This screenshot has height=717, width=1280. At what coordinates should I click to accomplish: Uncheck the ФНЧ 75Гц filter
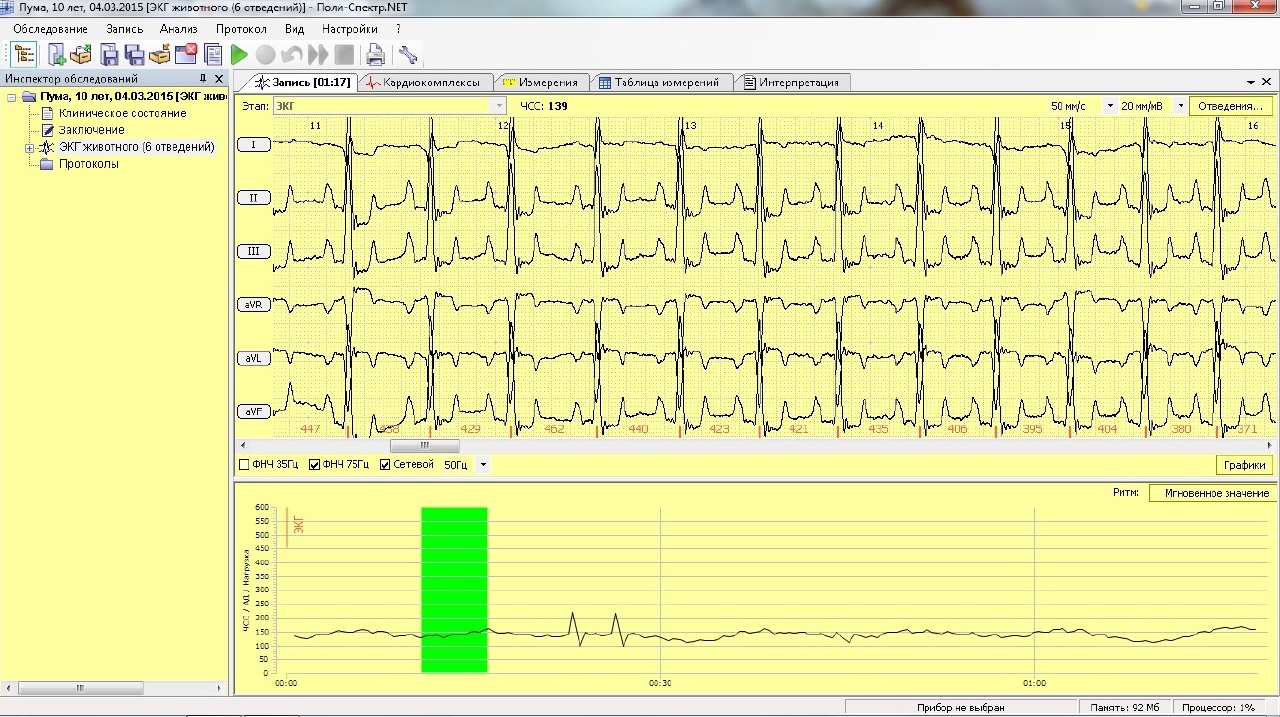click(315, 465)
